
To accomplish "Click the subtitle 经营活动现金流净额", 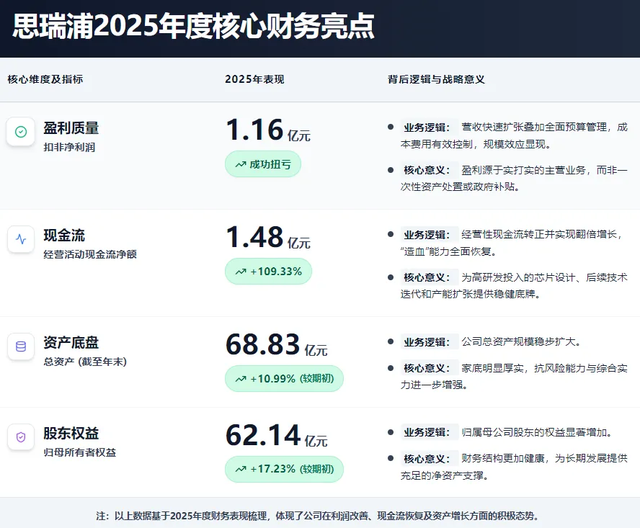I will pyautogui.click(x=90, y=254).
